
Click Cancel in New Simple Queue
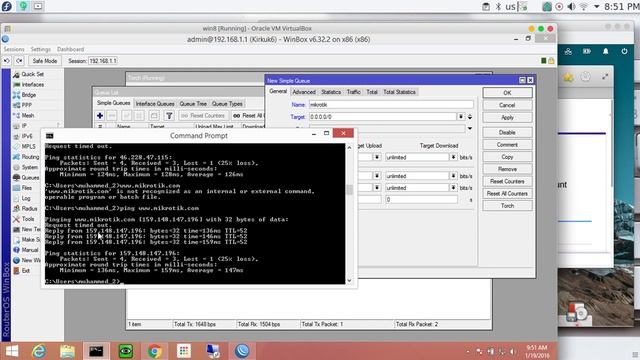[507, 105]
